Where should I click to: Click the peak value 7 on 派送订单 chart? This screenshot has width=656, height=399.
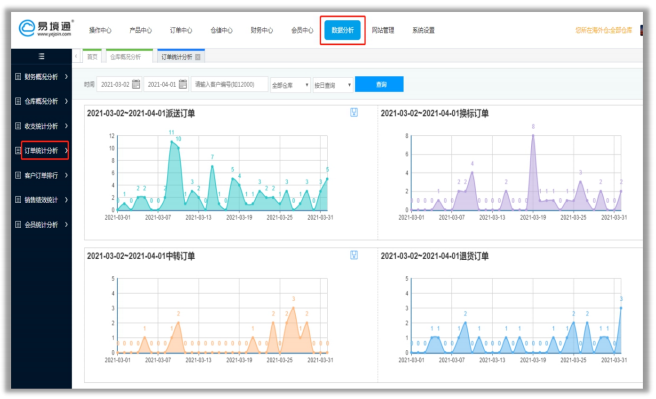click(212, 157)
